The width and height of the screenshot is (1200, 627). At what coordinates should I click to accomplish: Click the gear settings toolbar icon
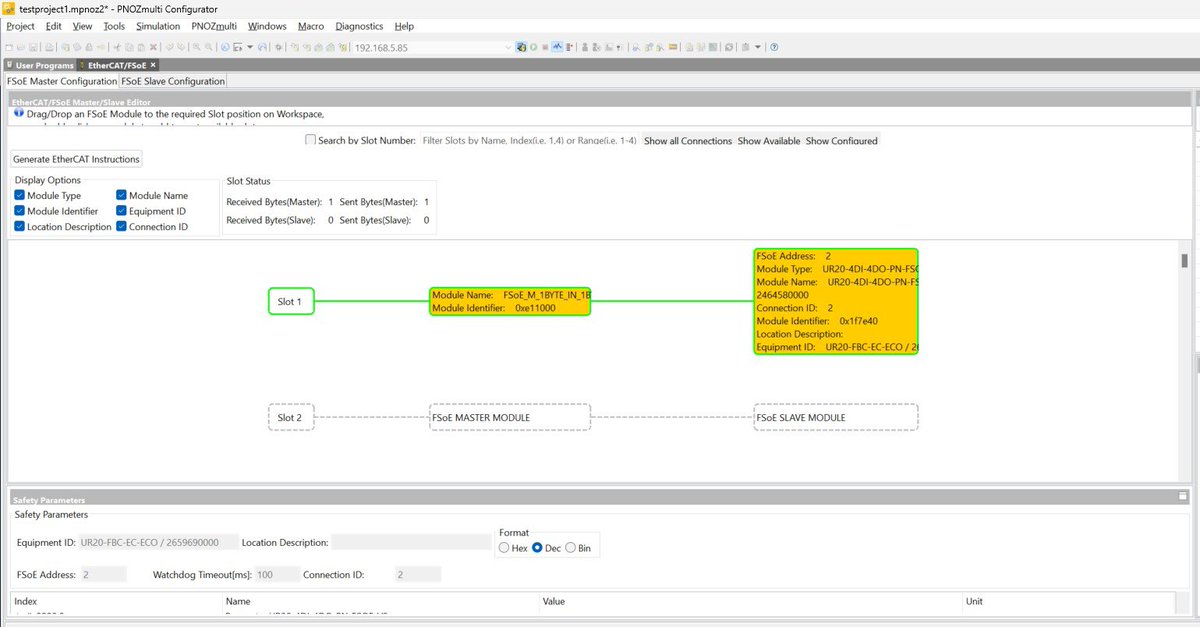(x=278, y=47)
